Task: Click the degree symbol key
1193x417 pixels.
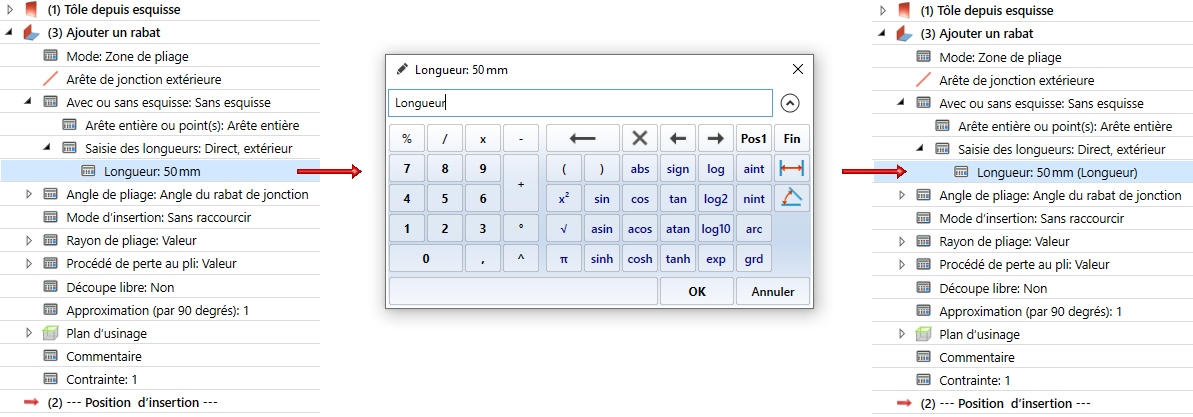Action: click(521, 228)
